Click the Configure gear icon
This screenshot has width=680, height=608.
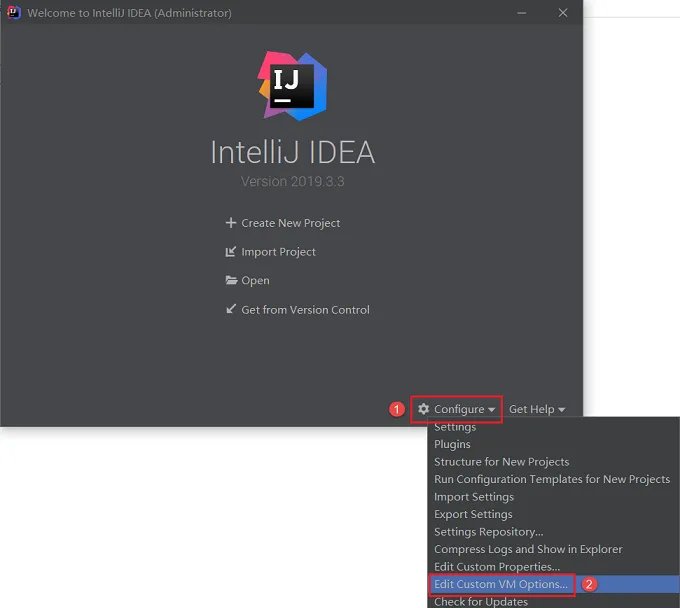tap(424, 409)
